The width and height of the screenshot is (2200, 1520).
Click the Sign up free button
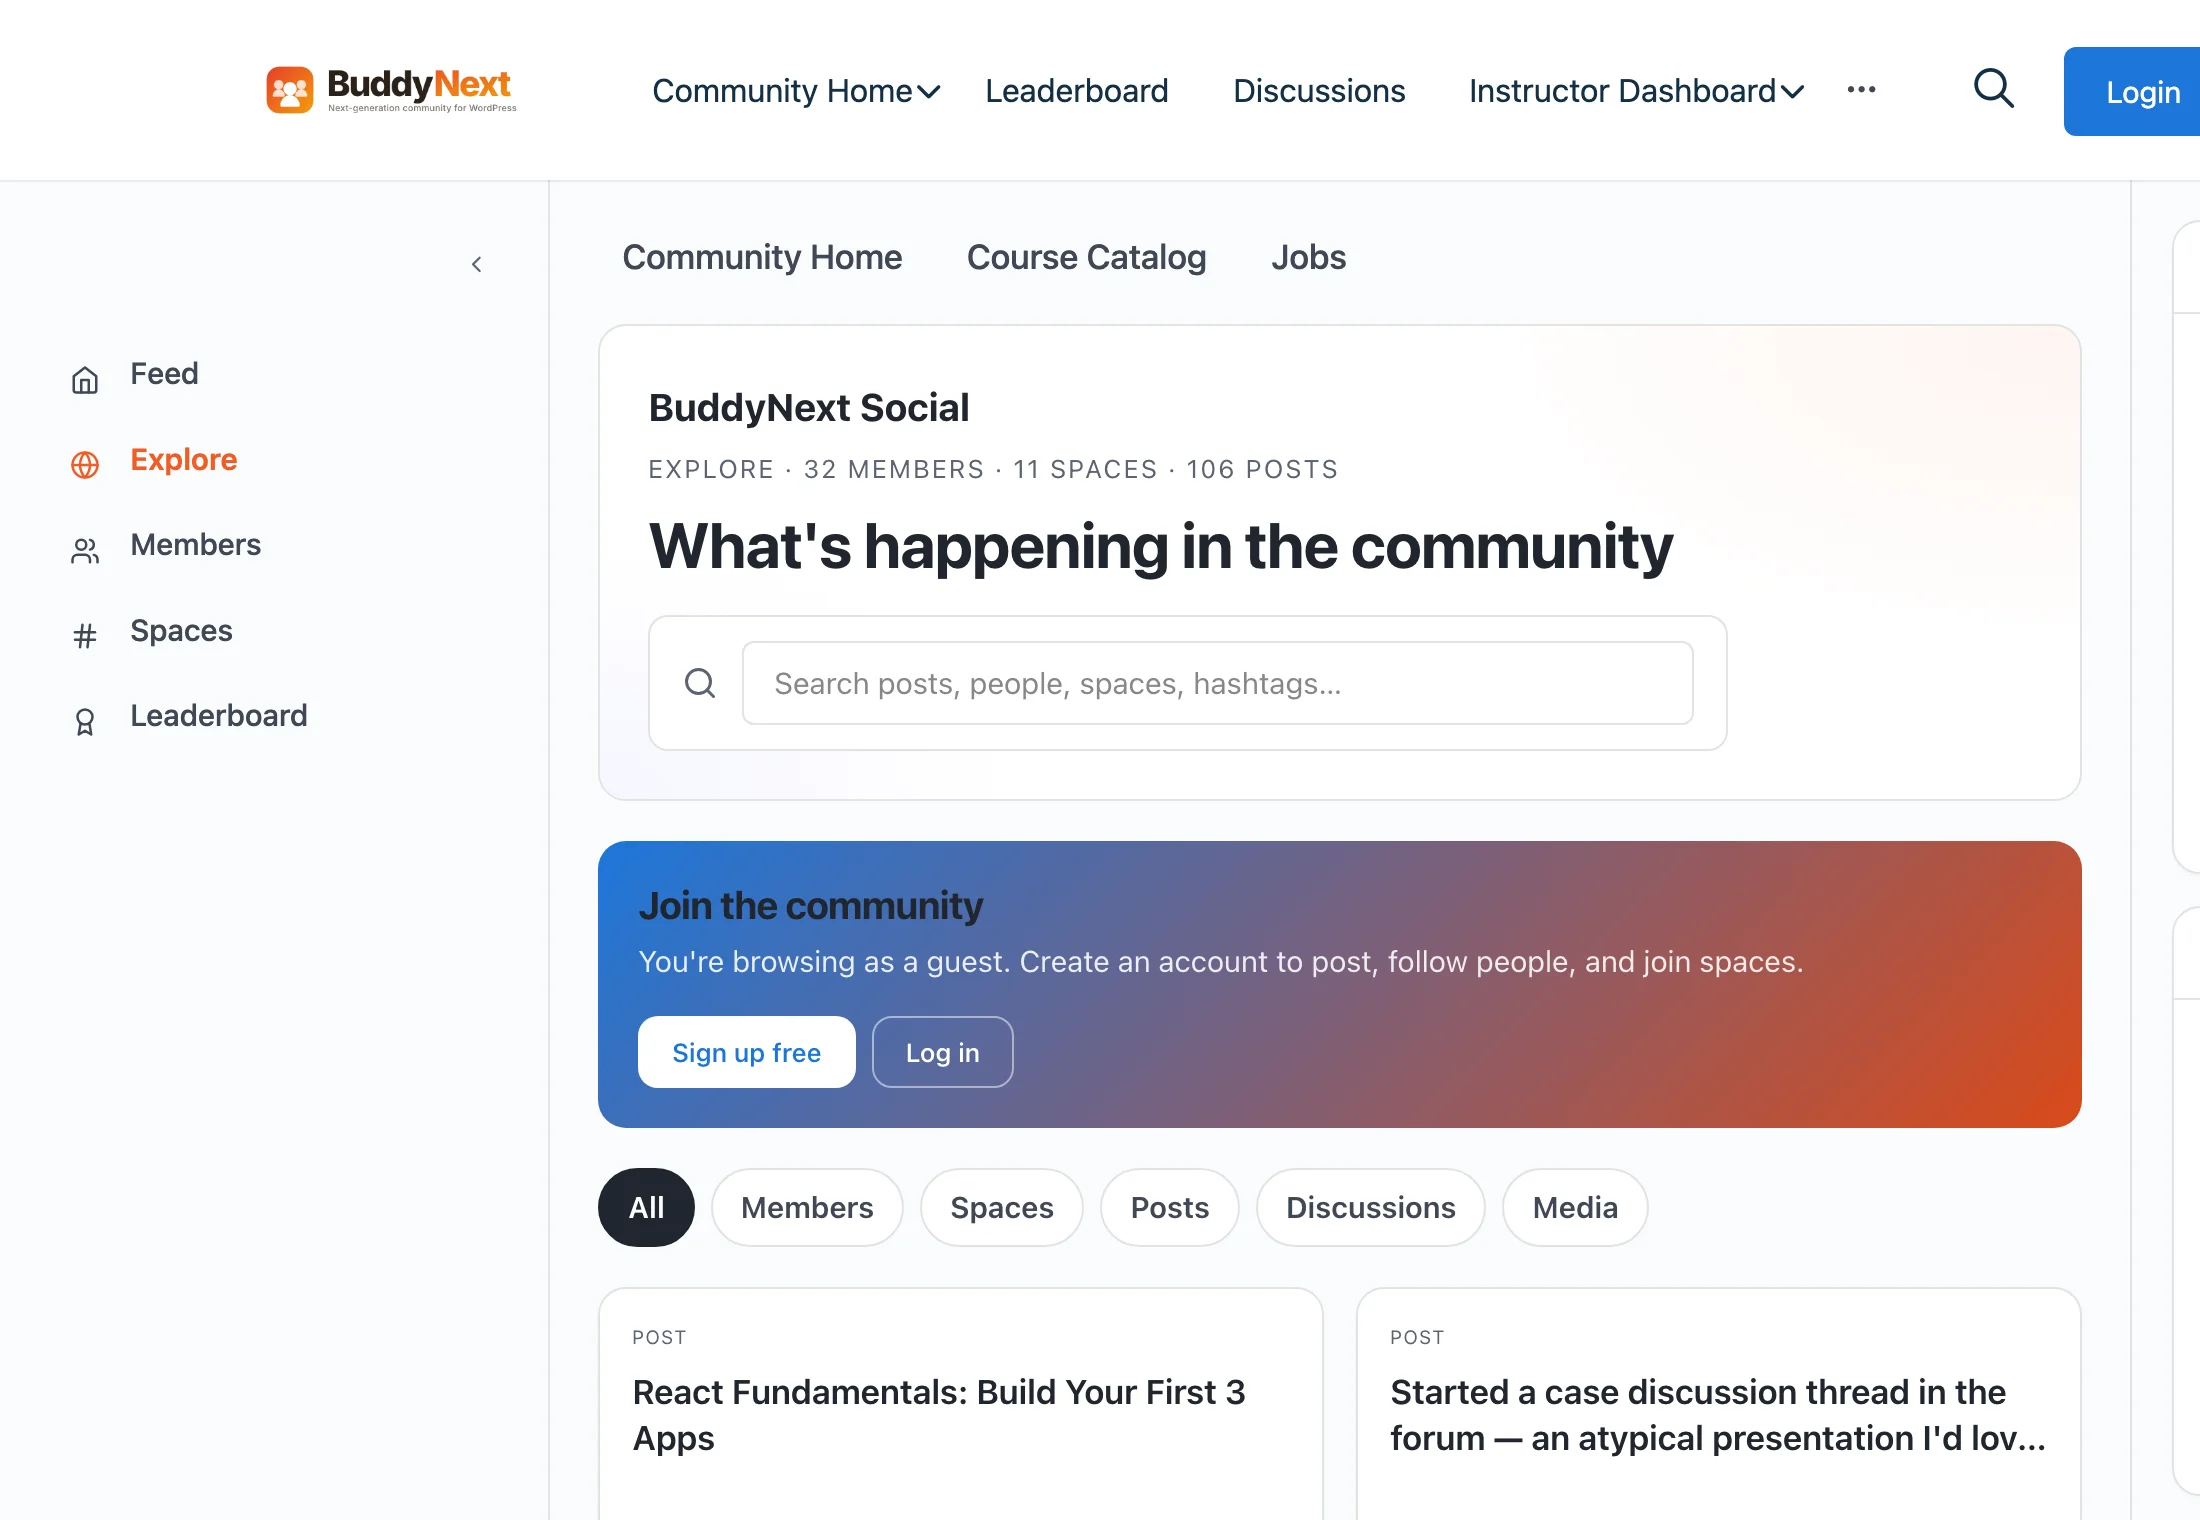click(746, 1052)
